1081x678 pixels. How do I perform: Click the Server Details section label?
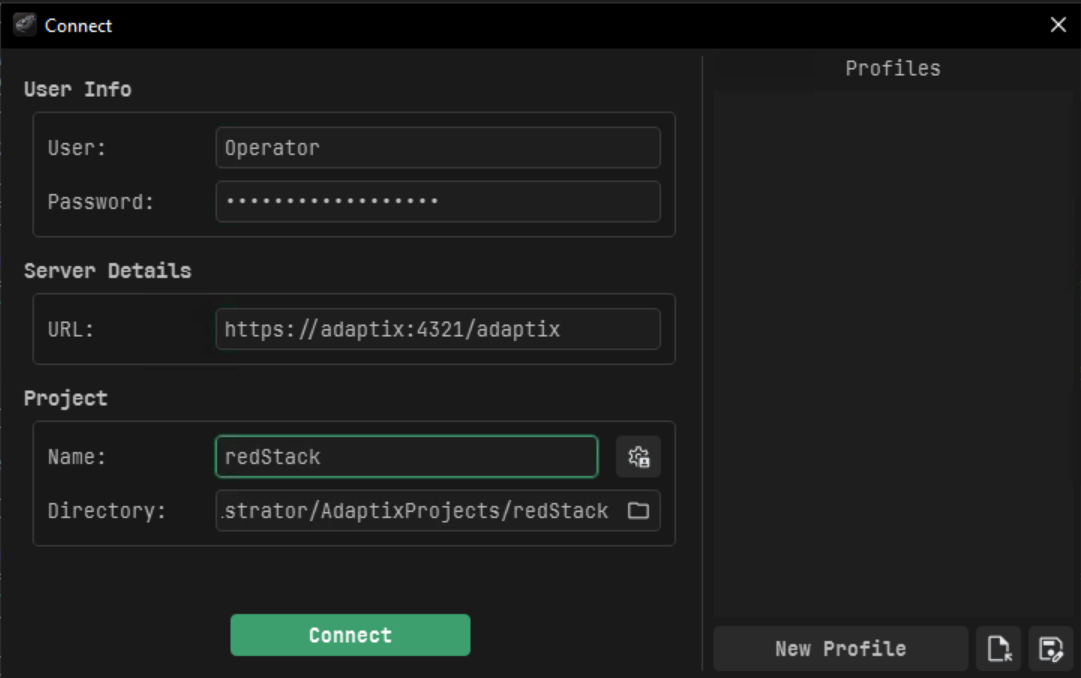pyautogui.click(x=108, y=270)
